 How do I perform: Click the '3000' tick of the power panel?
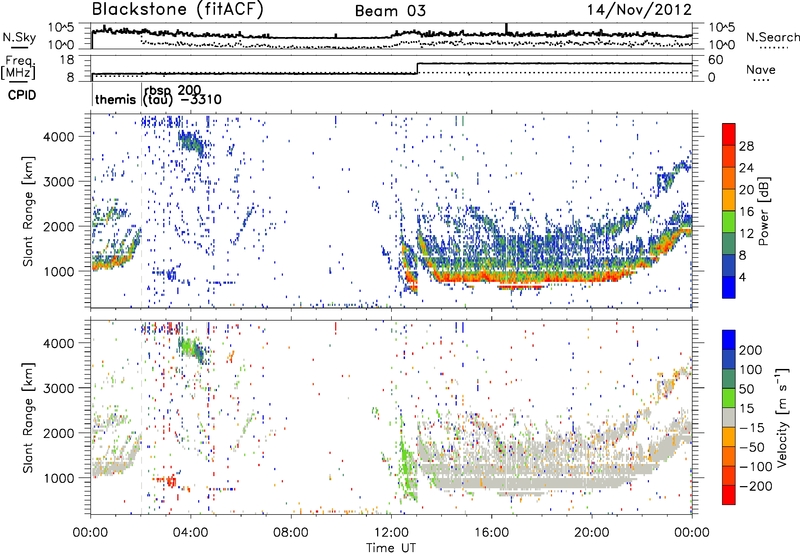[x=58, y=182]
